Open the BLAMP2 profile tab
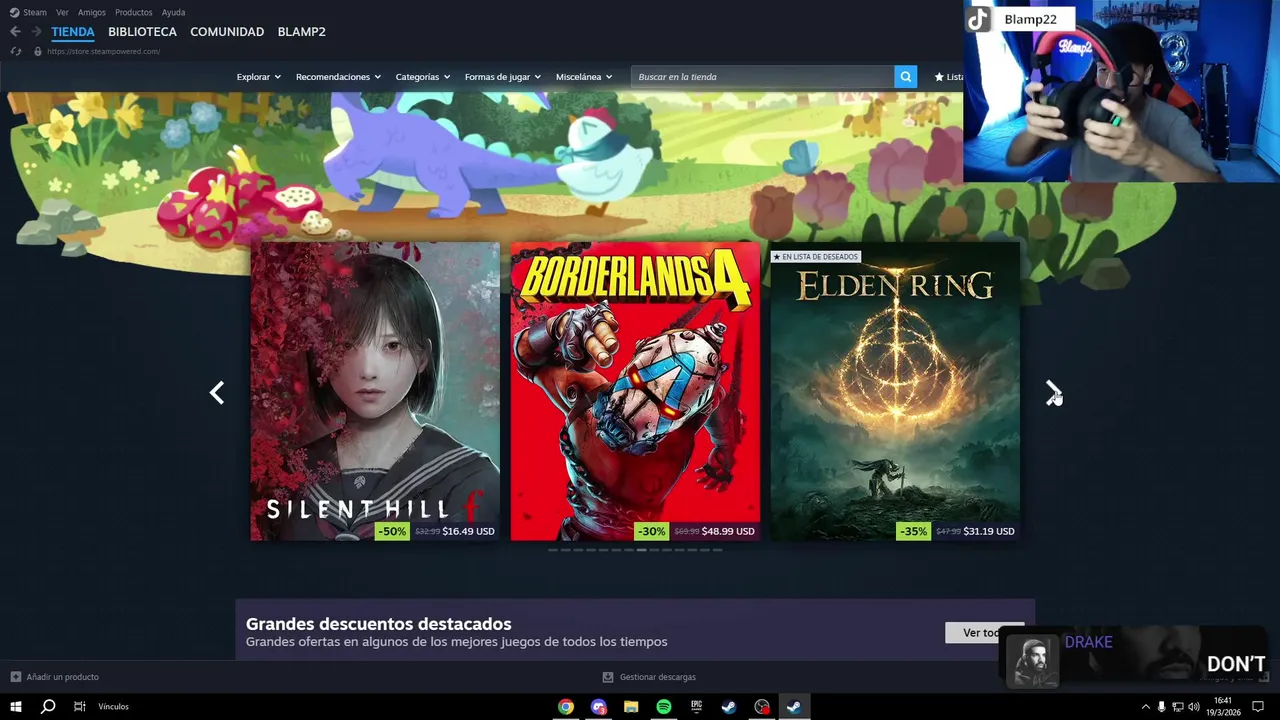Viewport: 1280px width, 720px height. pyautogui.click(x=301, y=32)
